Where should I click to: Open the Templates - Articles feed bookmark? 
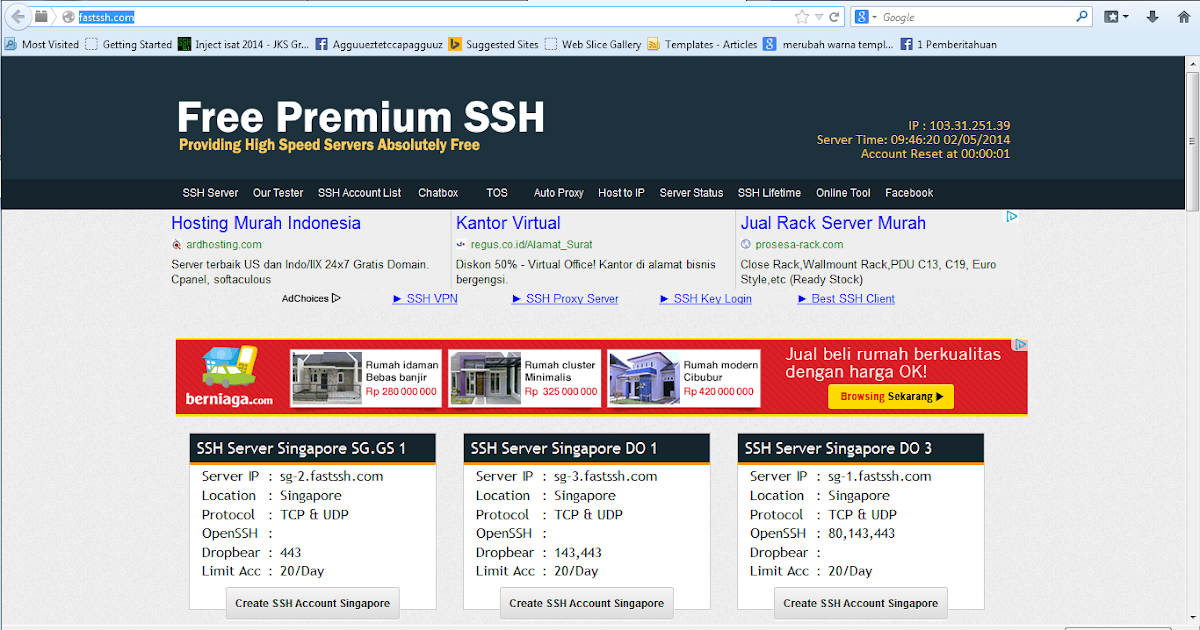tap(702, 44)
